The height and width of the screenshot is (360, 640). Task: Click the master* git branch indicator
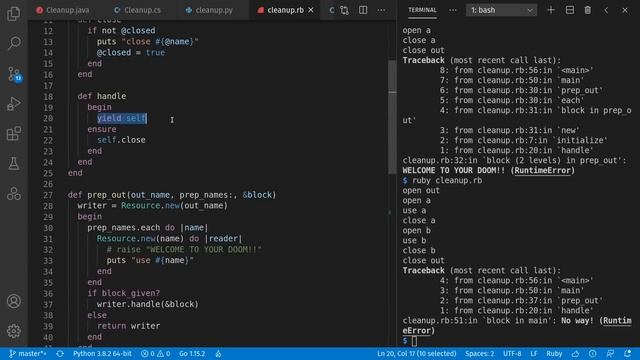coord(28,353)
